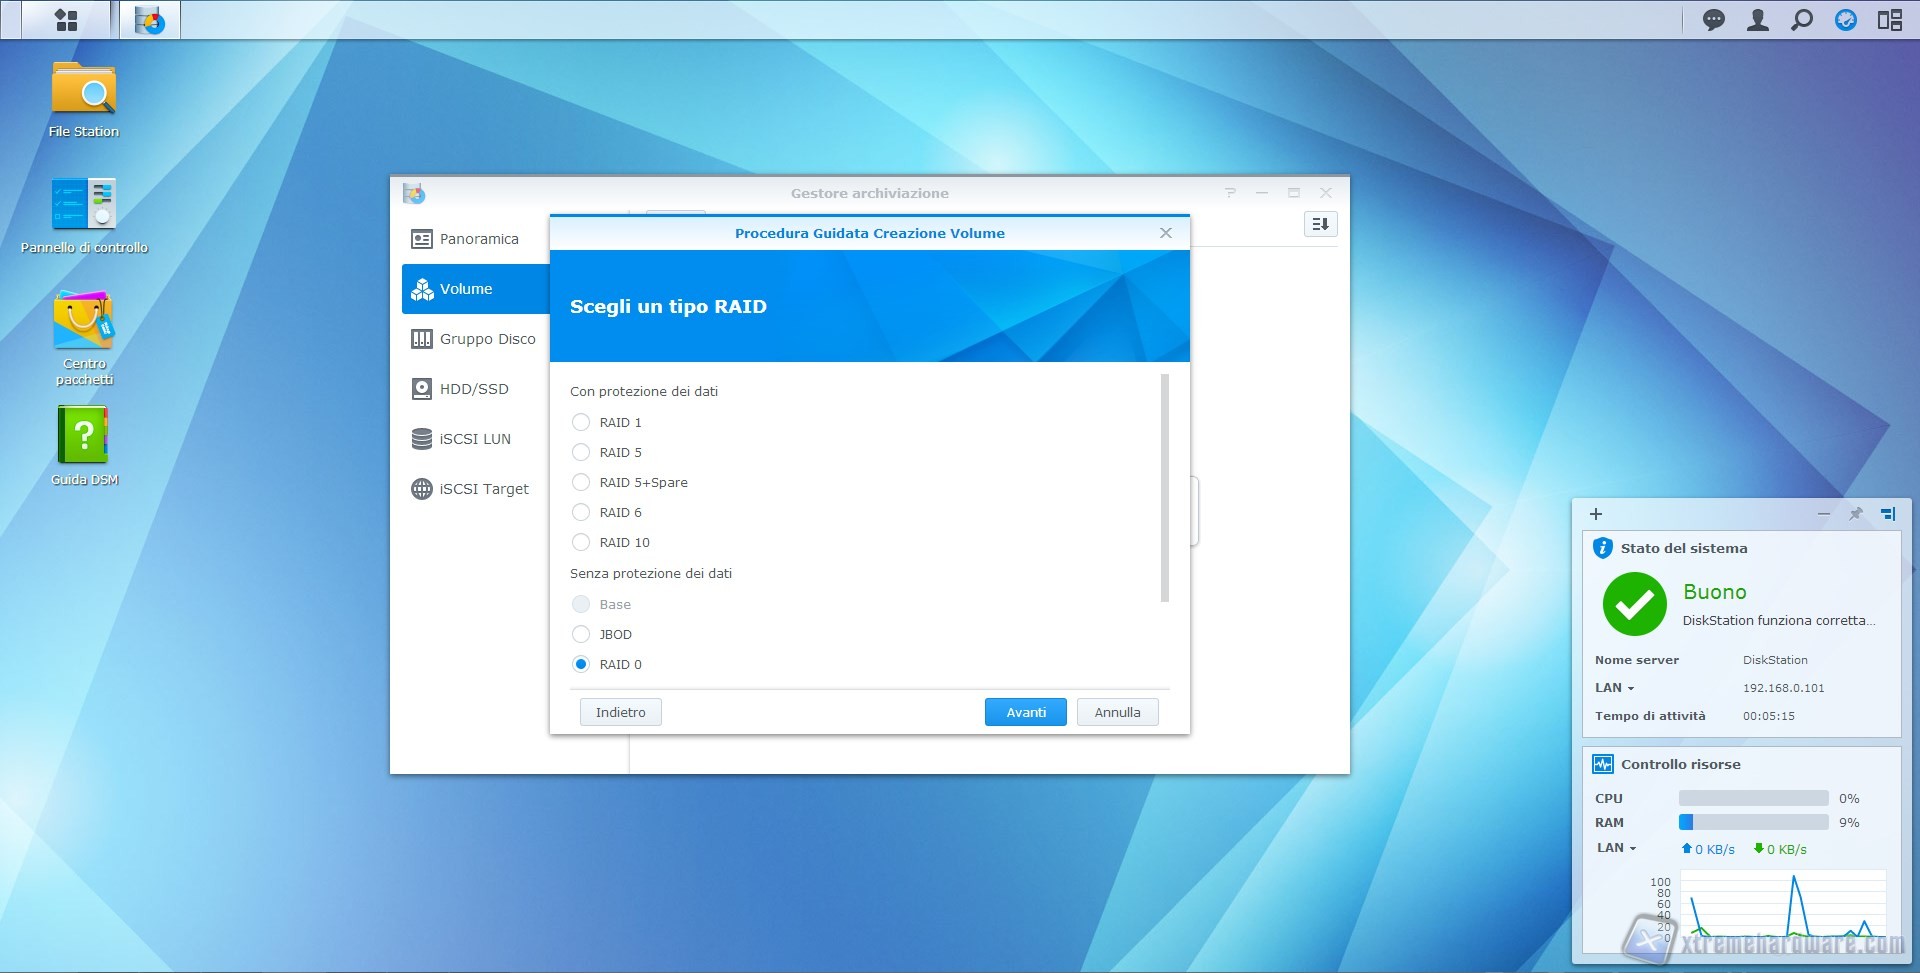Viewport: 1920px width, 973px height.
Task: Add a widget with the plus icon
Action: click(x=1596, y=514)
